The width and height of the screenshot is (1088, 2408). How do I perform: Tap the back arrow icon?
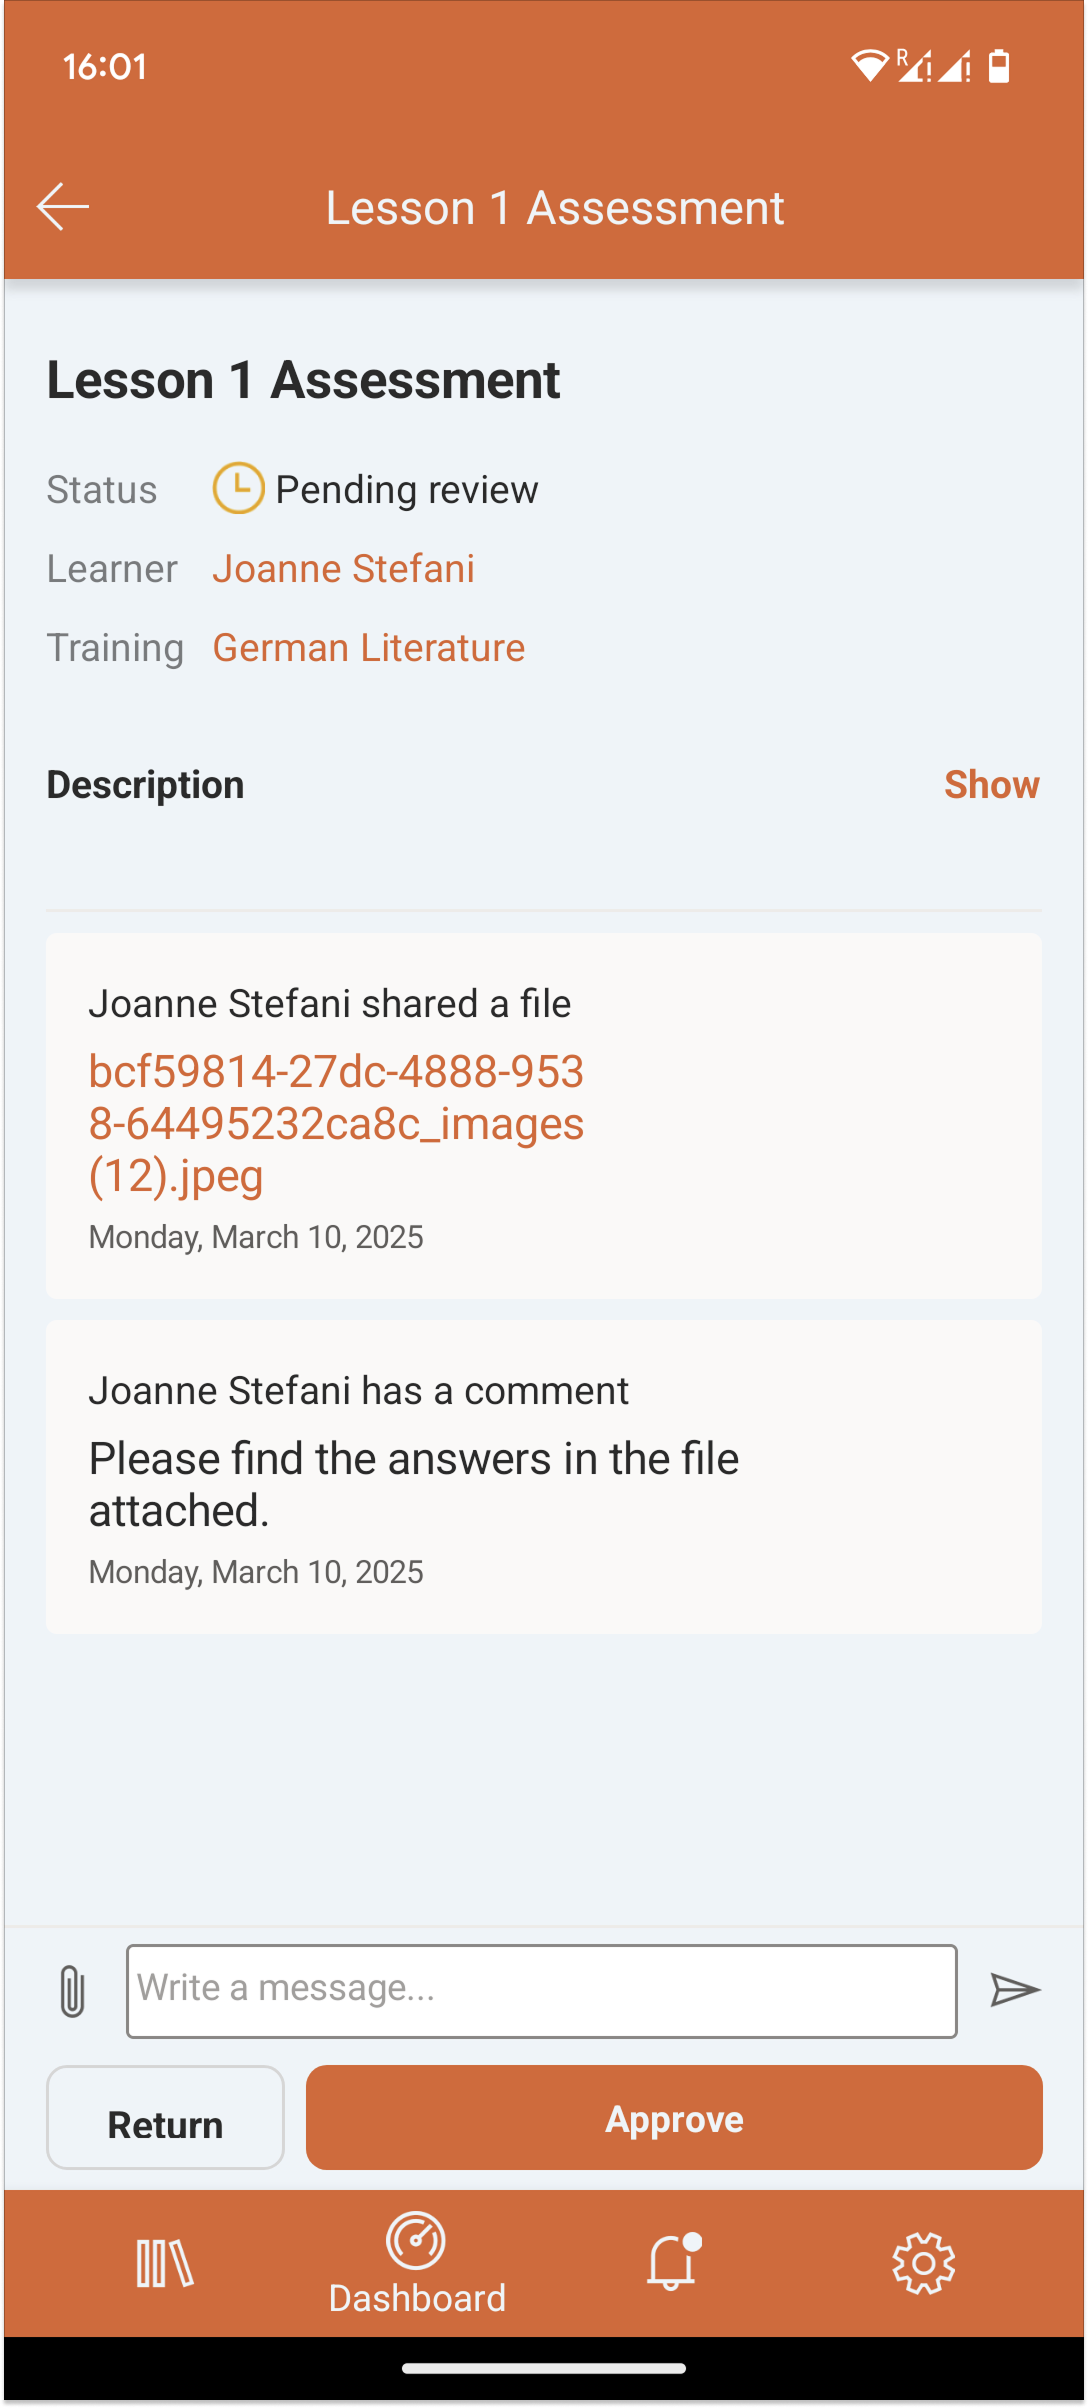tap(63, 207)
